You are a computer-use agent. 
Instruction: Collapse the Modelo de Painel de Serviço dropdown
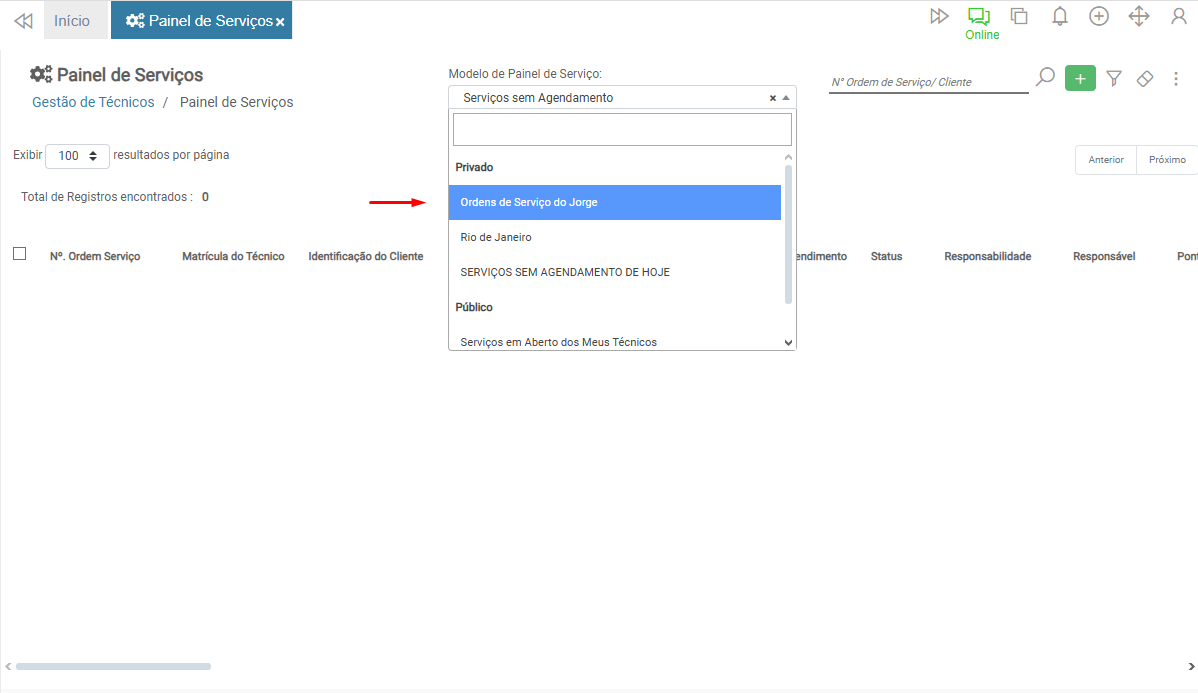click(x=786, y=98)
